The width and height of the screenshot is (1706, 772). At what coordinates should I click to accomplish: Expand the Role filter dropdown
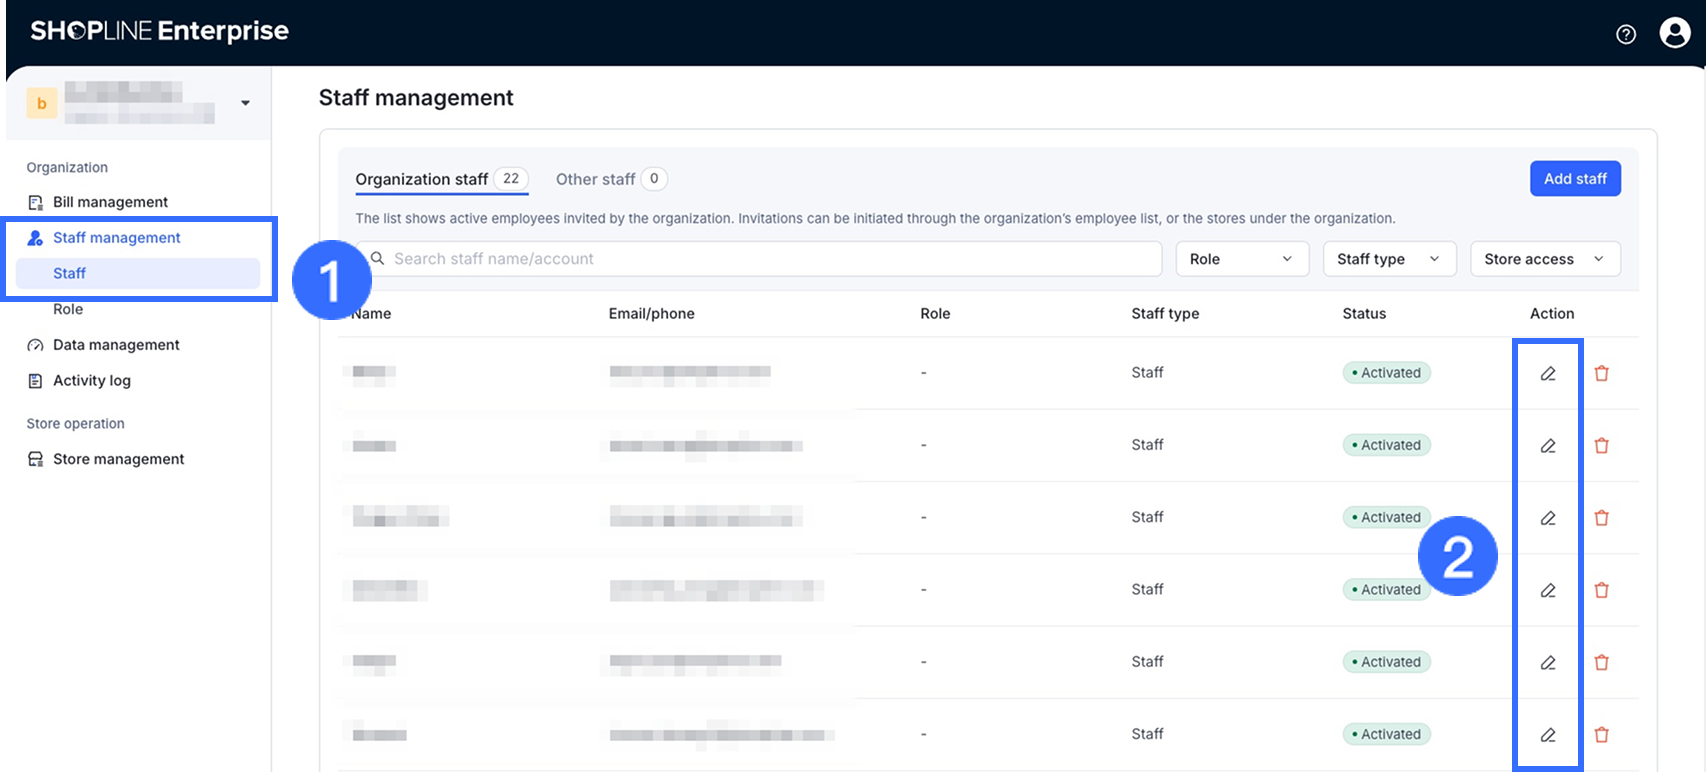(1241, 259)
